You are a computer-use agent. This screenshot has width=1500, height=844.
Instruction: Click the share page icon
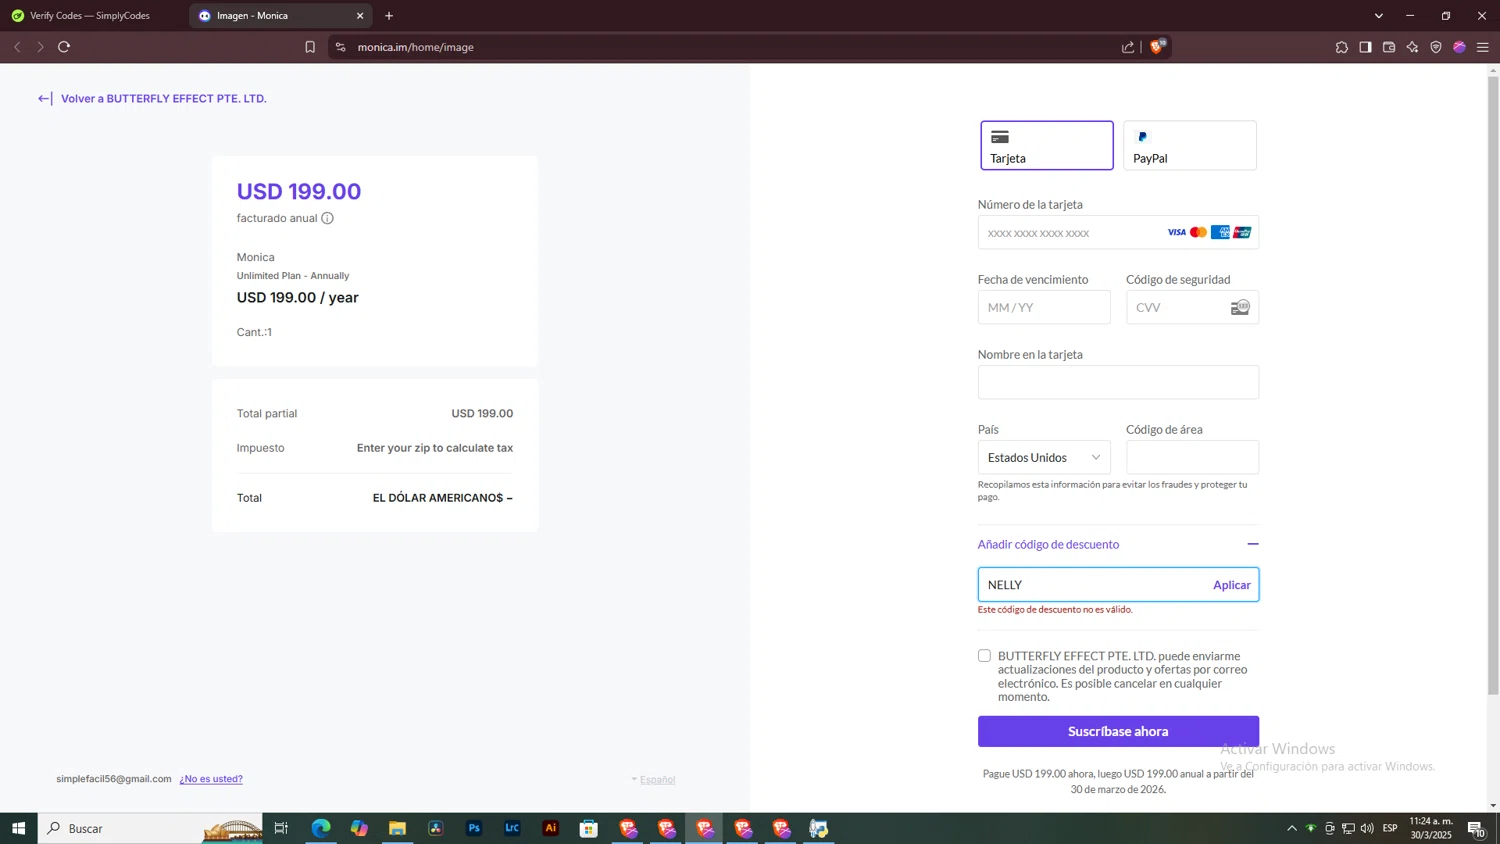[x=1128, y=47]
